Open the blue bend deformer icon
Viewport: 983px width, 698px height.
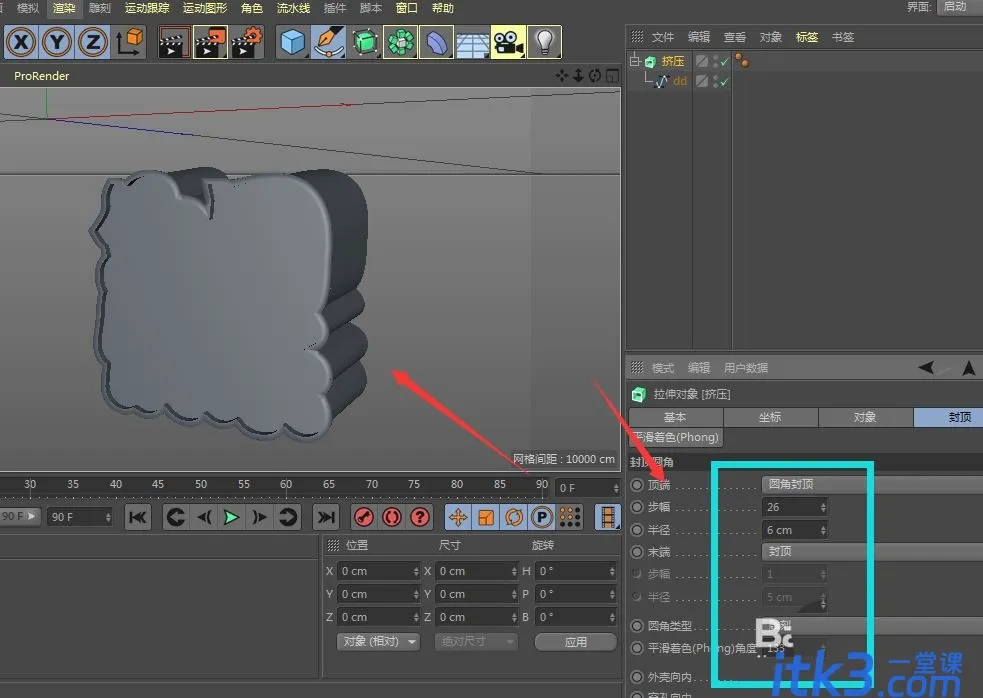click(x=436, y=42)
